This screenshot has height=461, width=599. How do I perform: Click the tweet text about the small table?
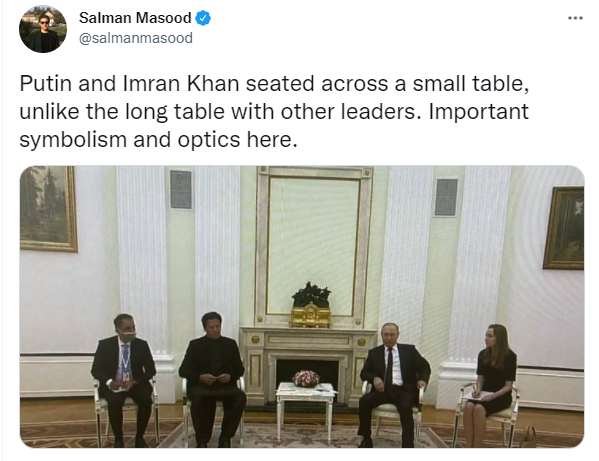tap(274, 111)
